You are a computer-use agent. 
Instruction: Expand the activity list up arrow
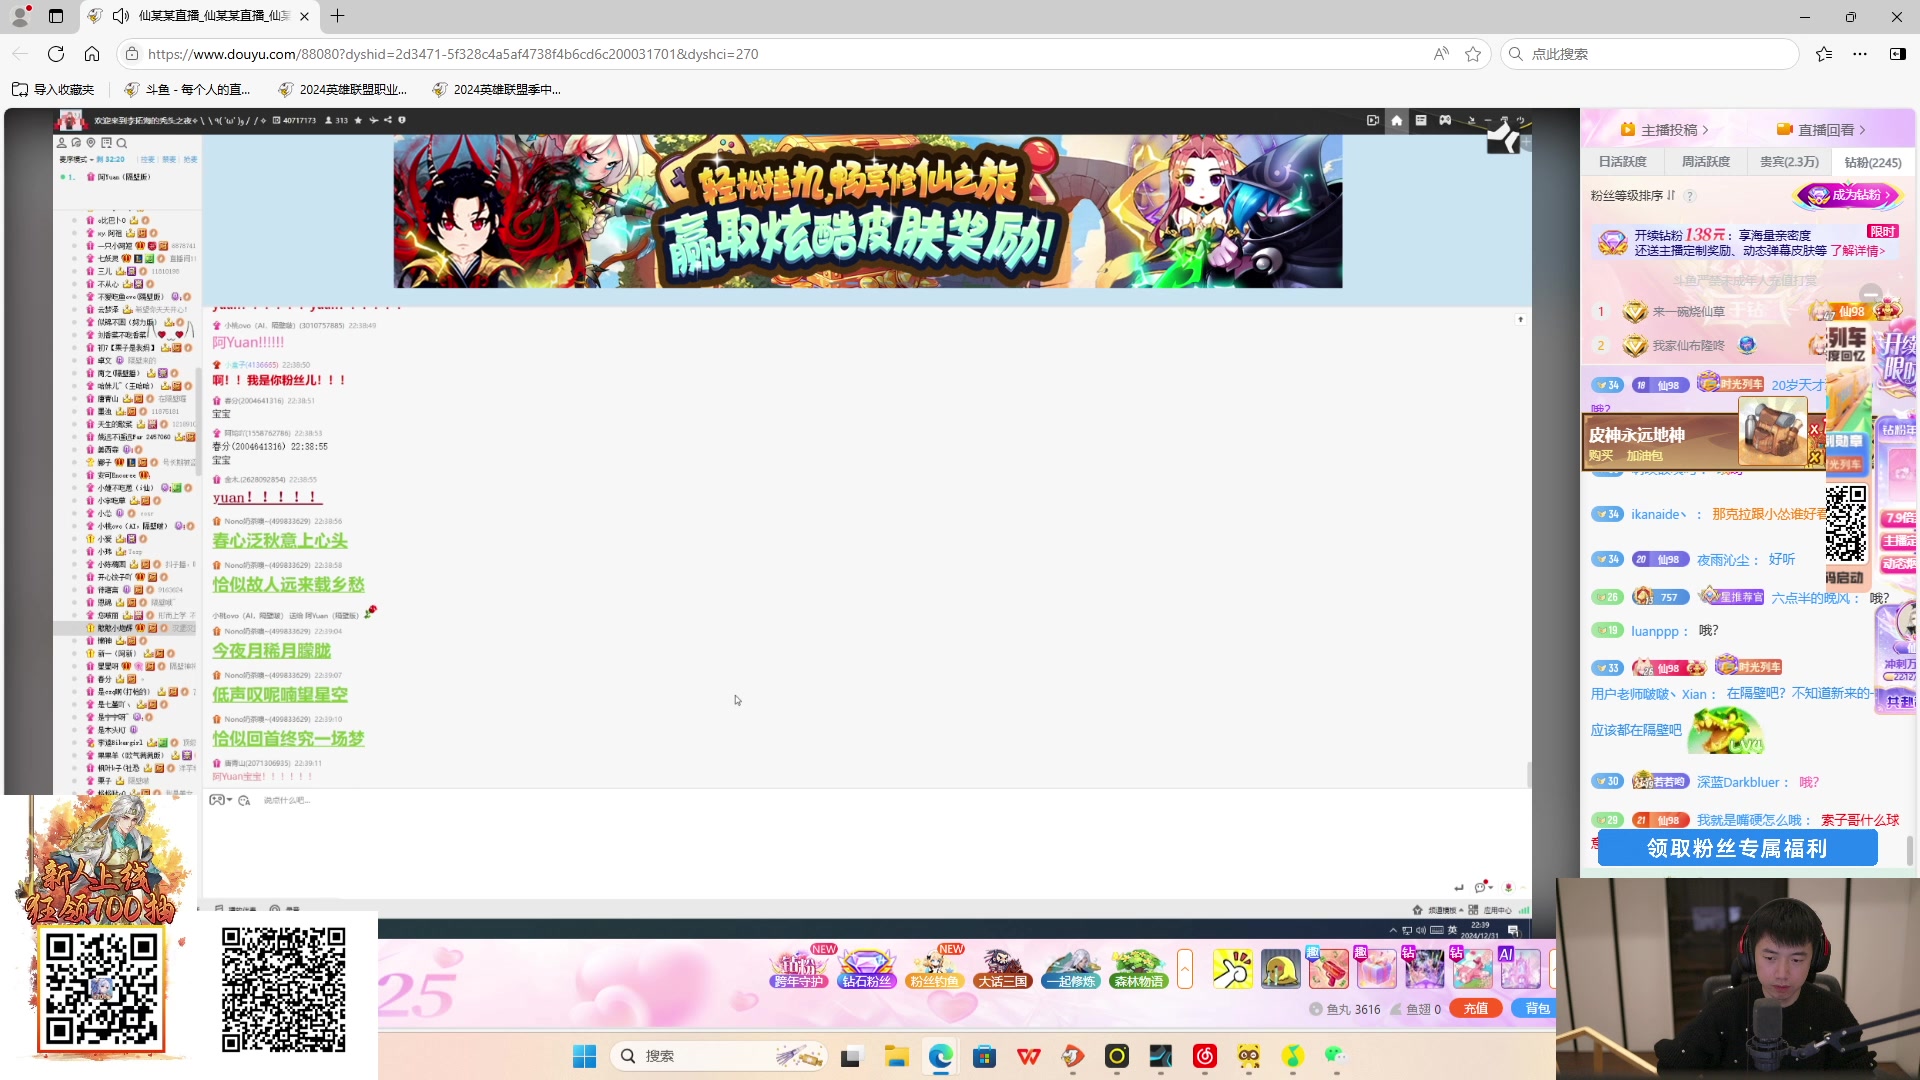[x=1185, y=968]
